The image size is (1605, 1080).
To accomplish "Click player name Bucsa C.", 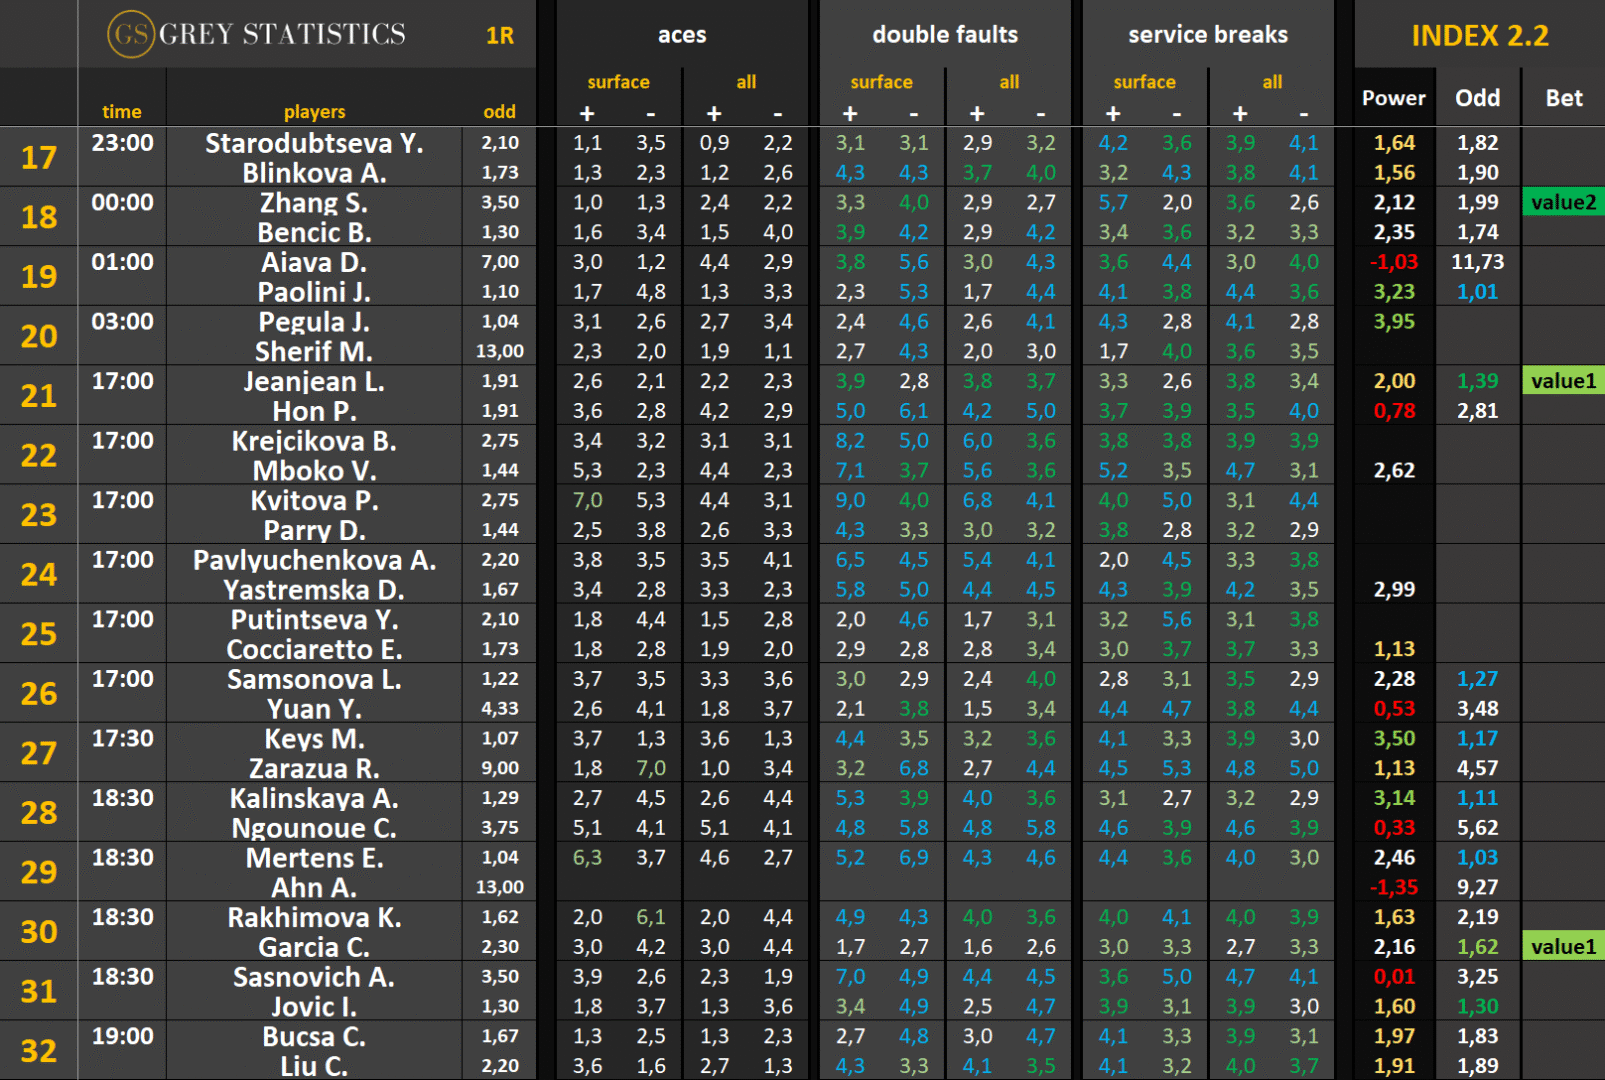I will click(314, 1037).
